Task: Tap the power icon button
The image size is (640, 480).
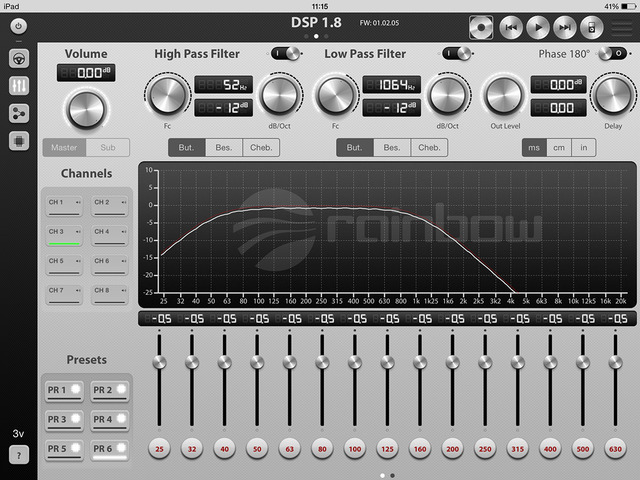Action: point(18,26)
